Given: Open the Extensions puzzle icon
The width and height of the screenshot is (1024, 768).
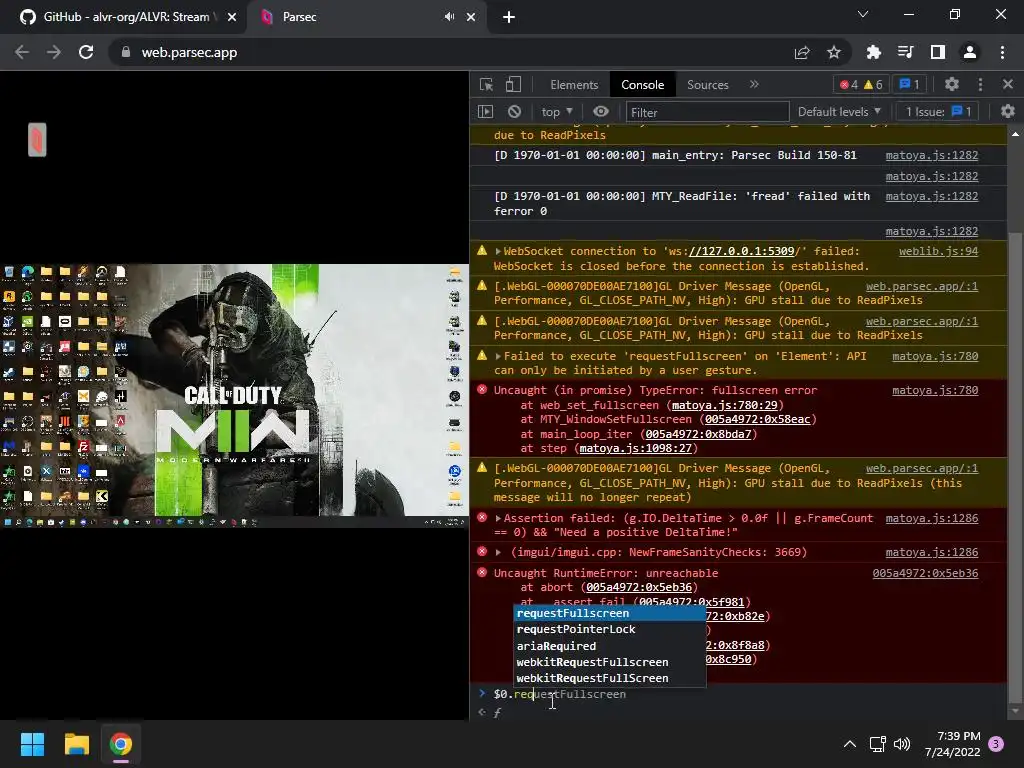Looking at the screenshot, I should coord(873,52).
